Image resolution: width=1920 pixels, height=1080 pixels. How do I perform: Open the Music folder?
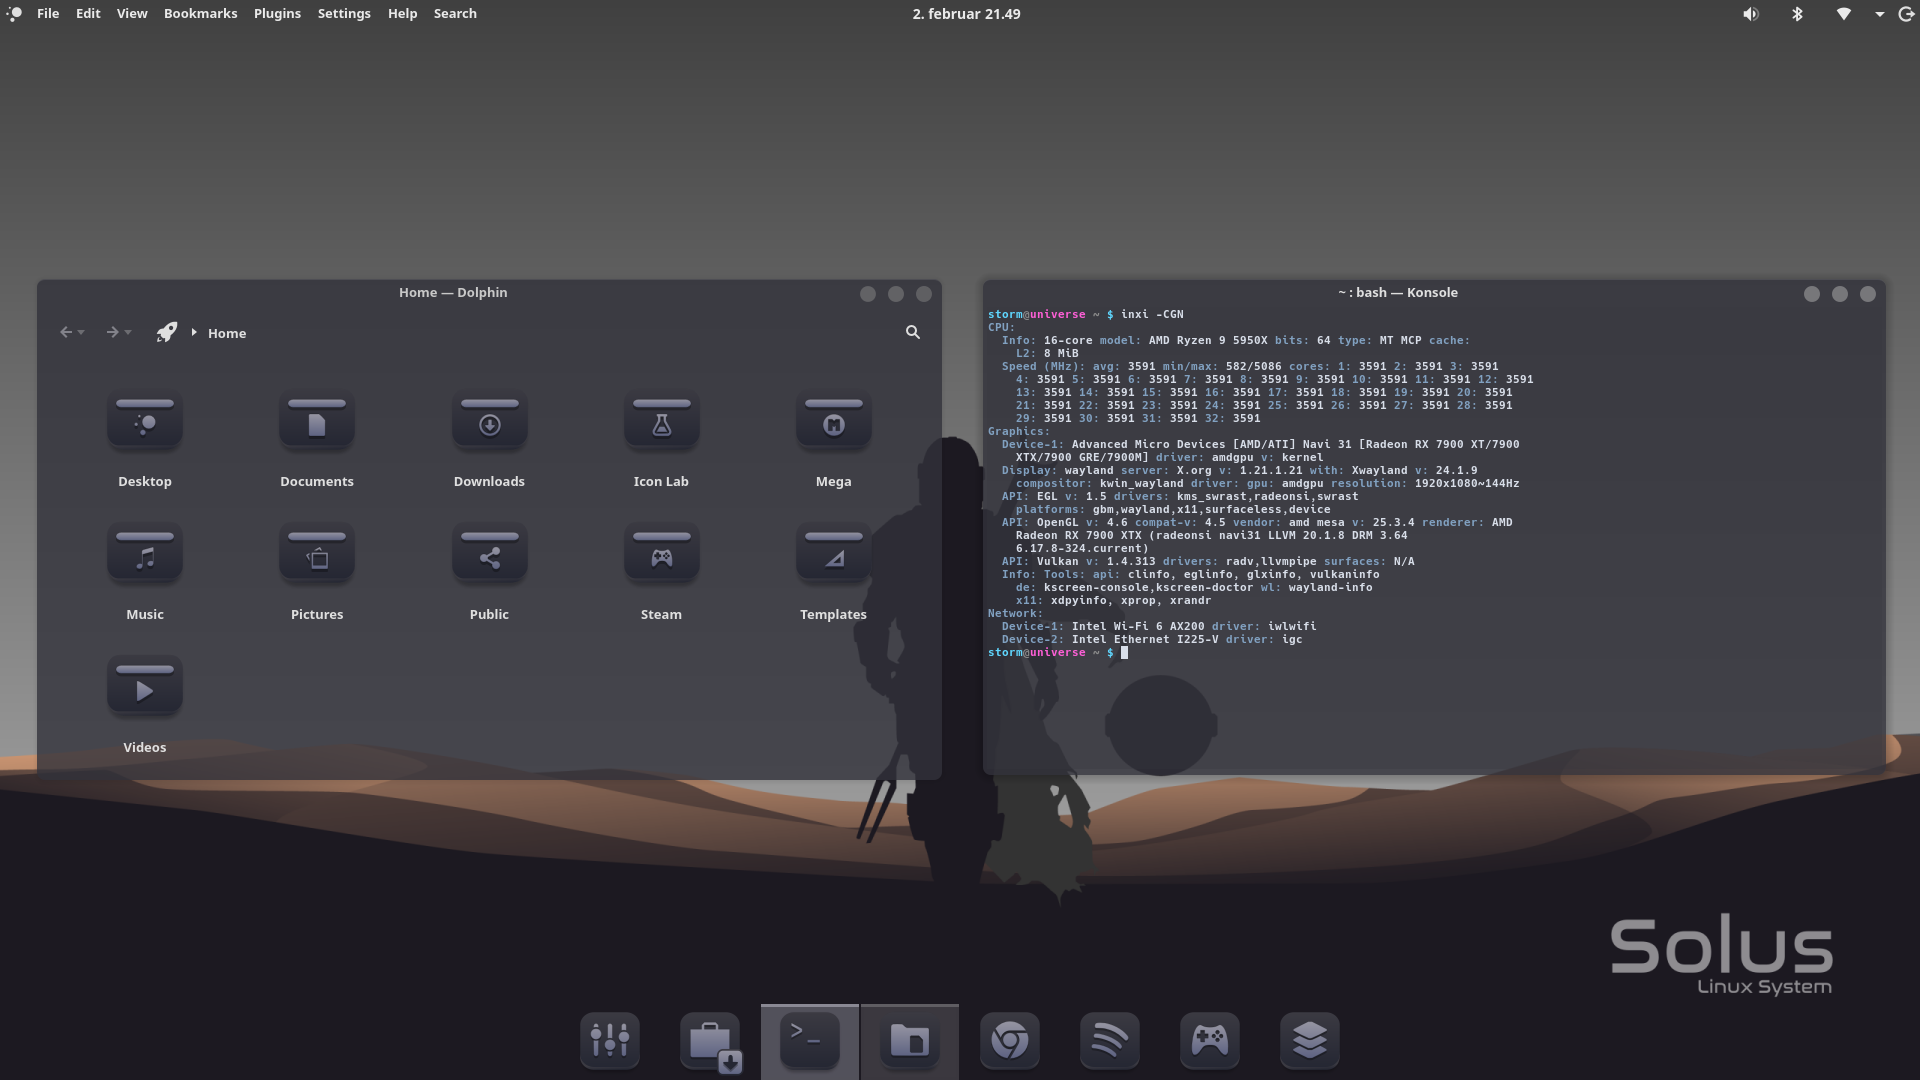point(145,556)
